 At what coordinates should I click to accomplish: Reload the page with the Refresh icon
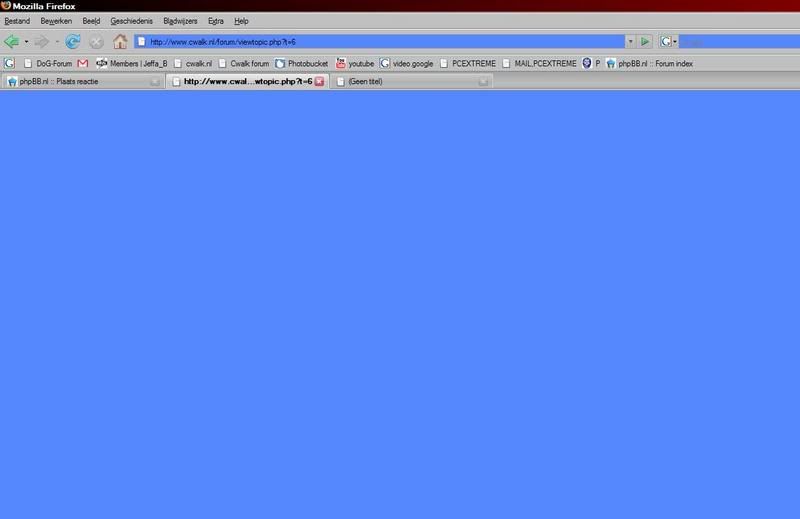[x=73, y=42]
